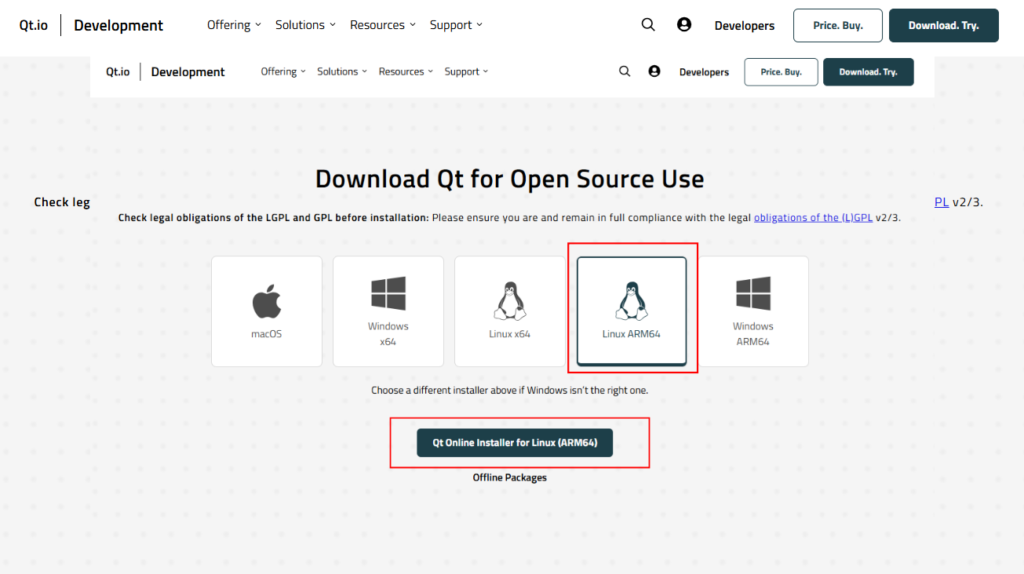The image size is (1024, 574).
Task: Expand the Solutions dropdown in the larger top header
Action: [x=305, y=25]
